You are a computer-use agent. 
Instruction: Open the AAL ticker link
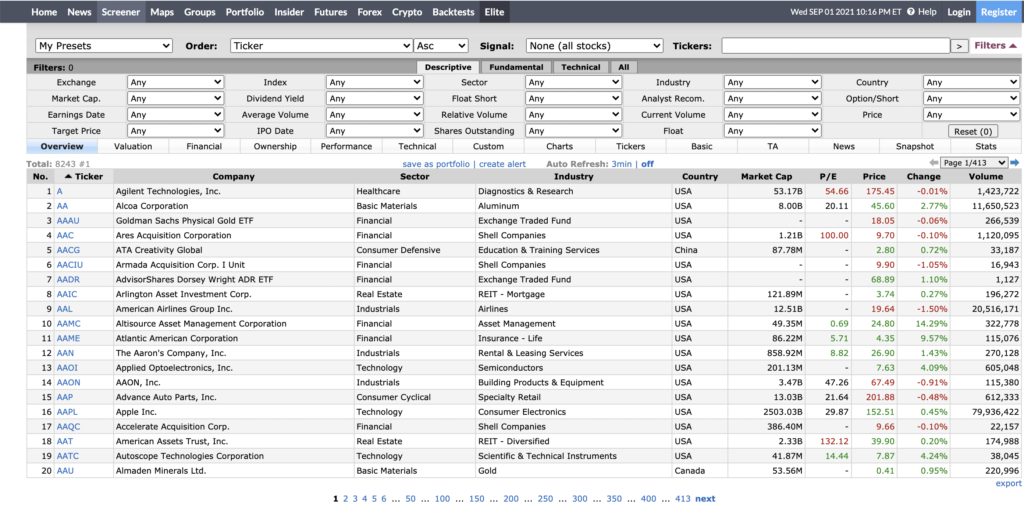64,309
